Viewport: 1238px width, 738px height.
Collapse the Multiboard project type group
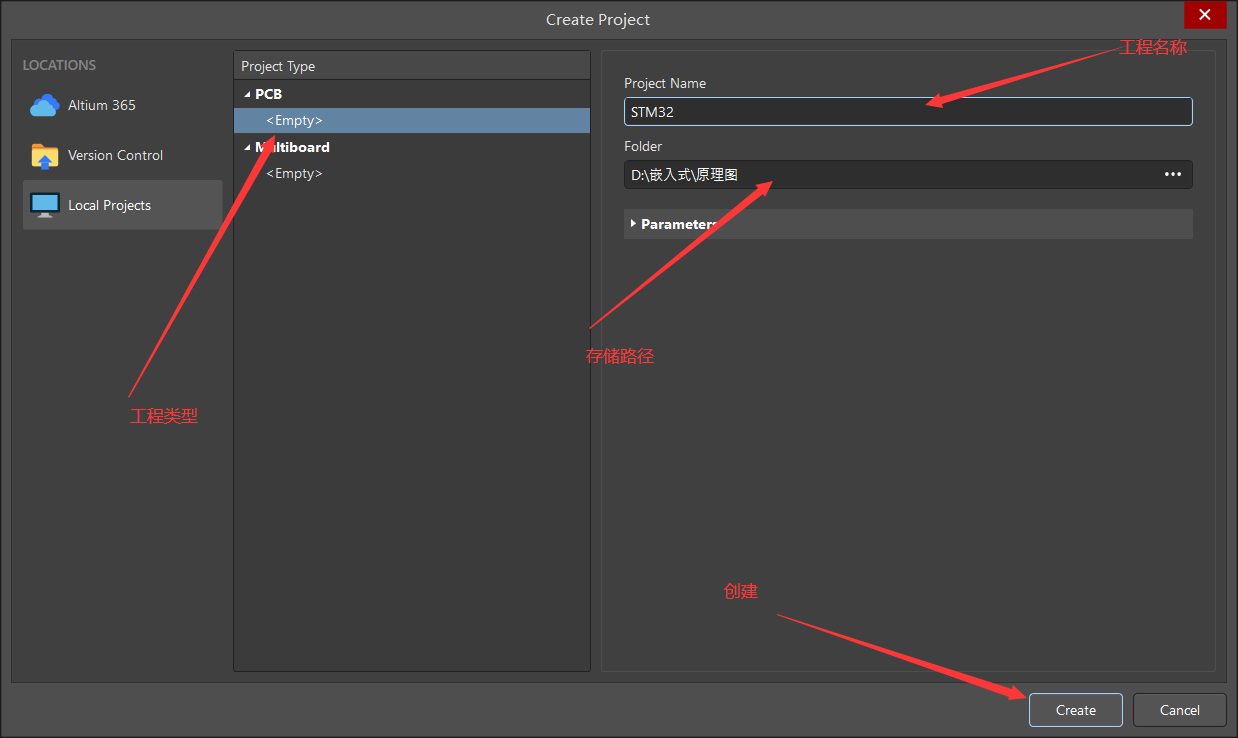(247, 147)
